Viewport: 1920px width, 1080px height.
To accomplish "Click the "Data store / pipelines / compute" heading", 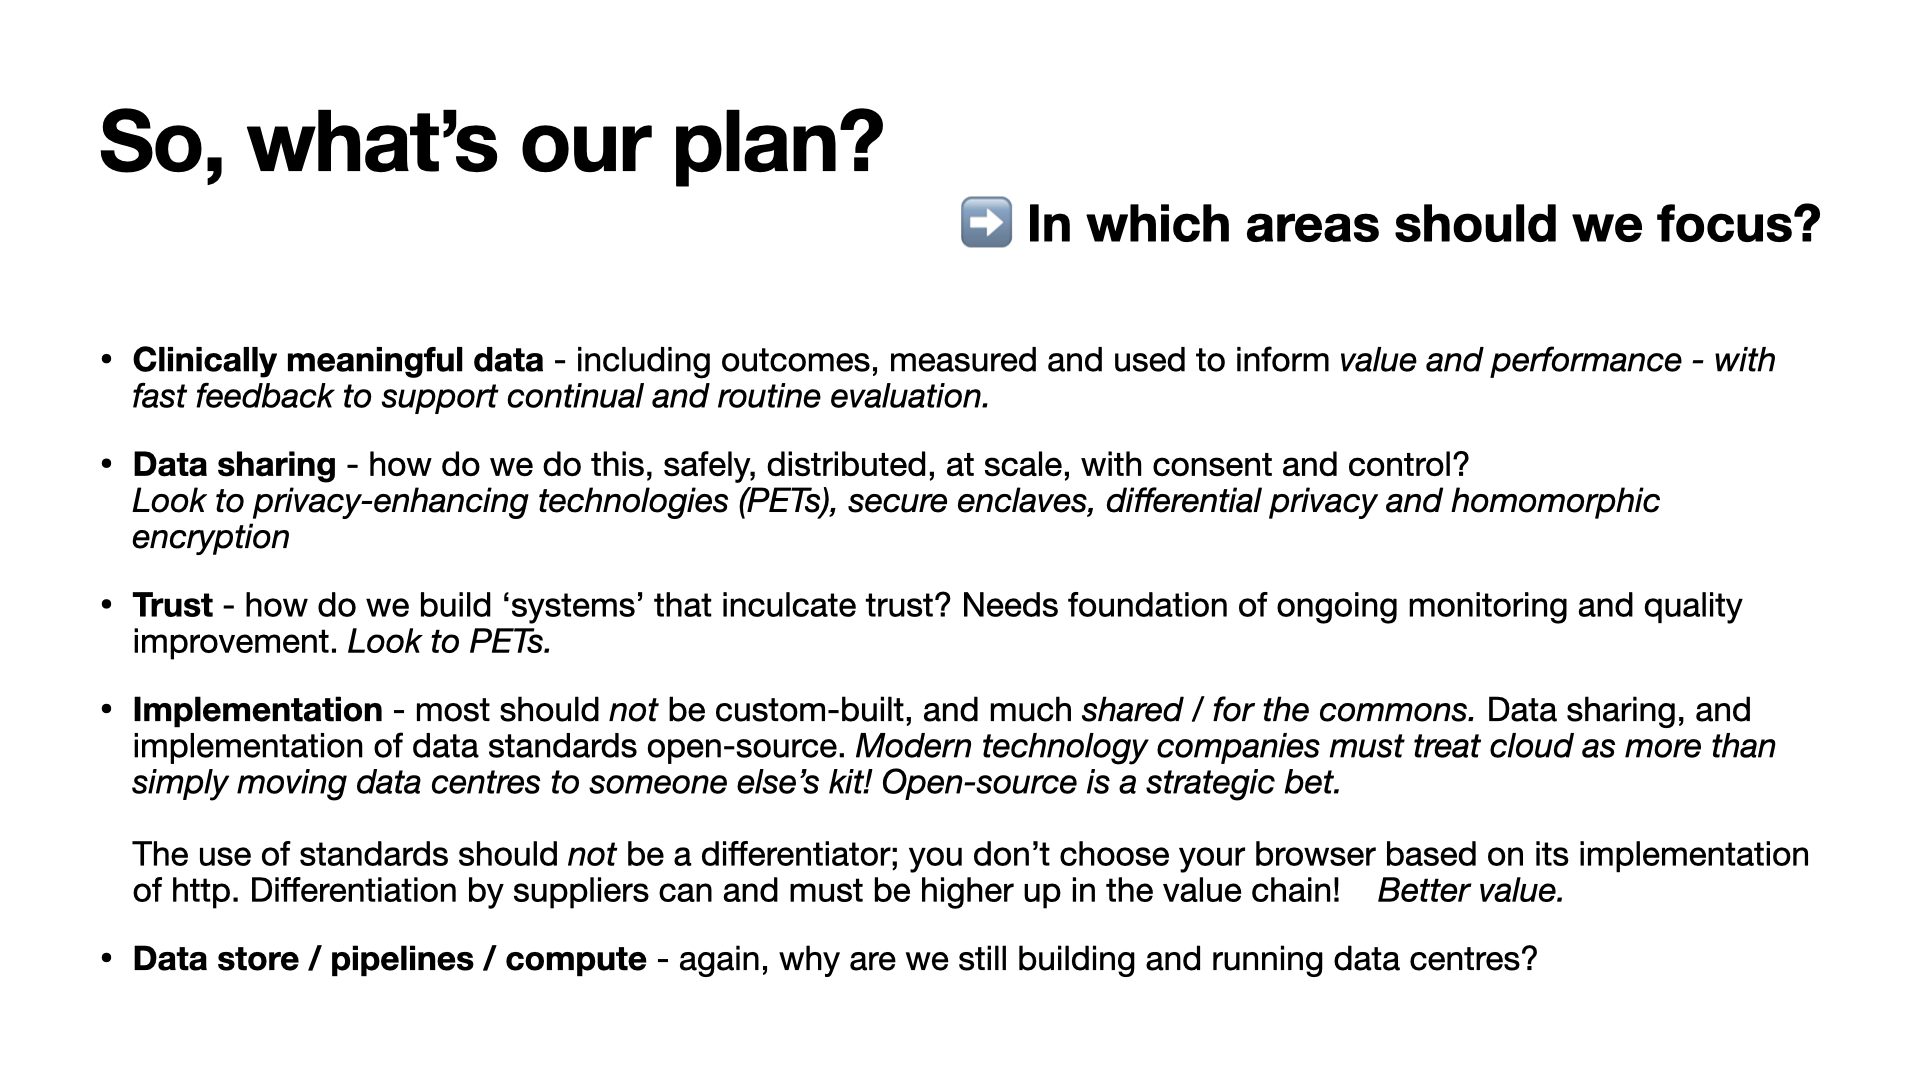I will click(x=389, y=958).
